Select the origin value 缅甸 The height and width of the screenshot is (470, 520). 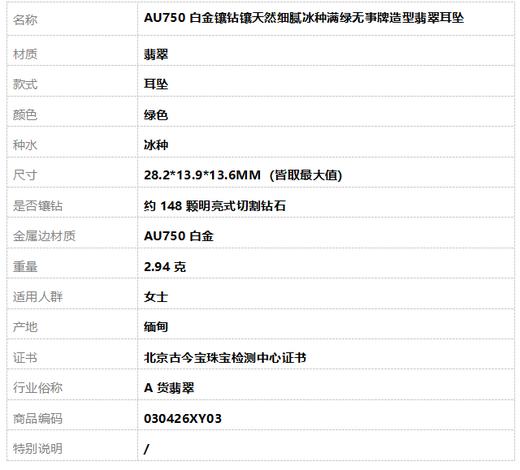coord(156,327)
